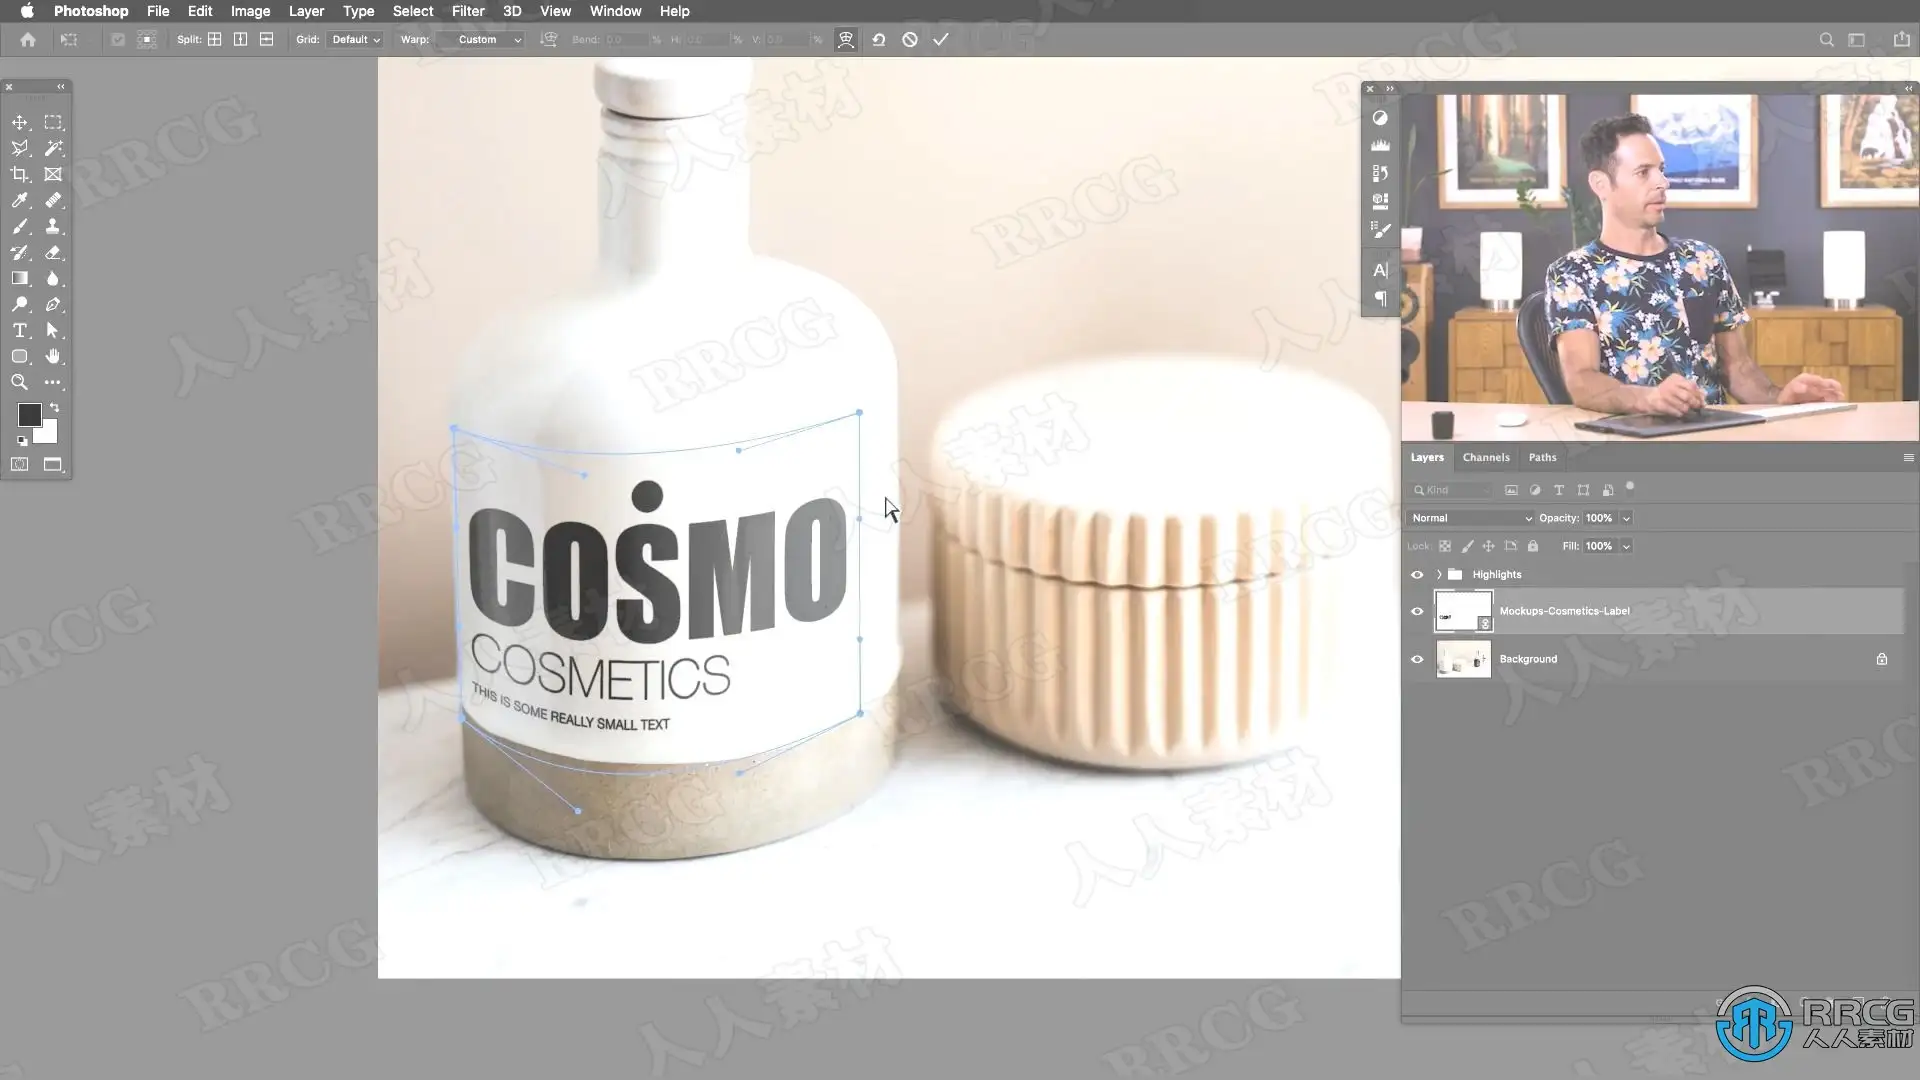Screen dimensions: 1920x1080
Task: Click the Background layer thumbnail
Action: 1463,659
